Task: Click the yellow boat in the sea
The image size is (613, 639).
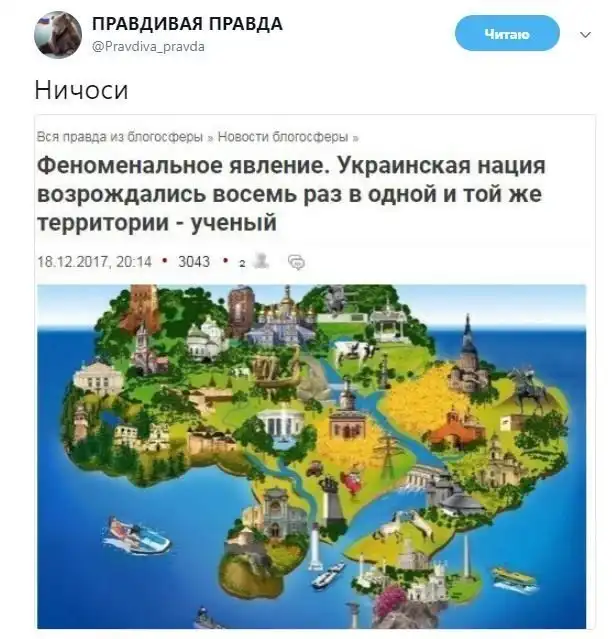Action: (515, 580)
